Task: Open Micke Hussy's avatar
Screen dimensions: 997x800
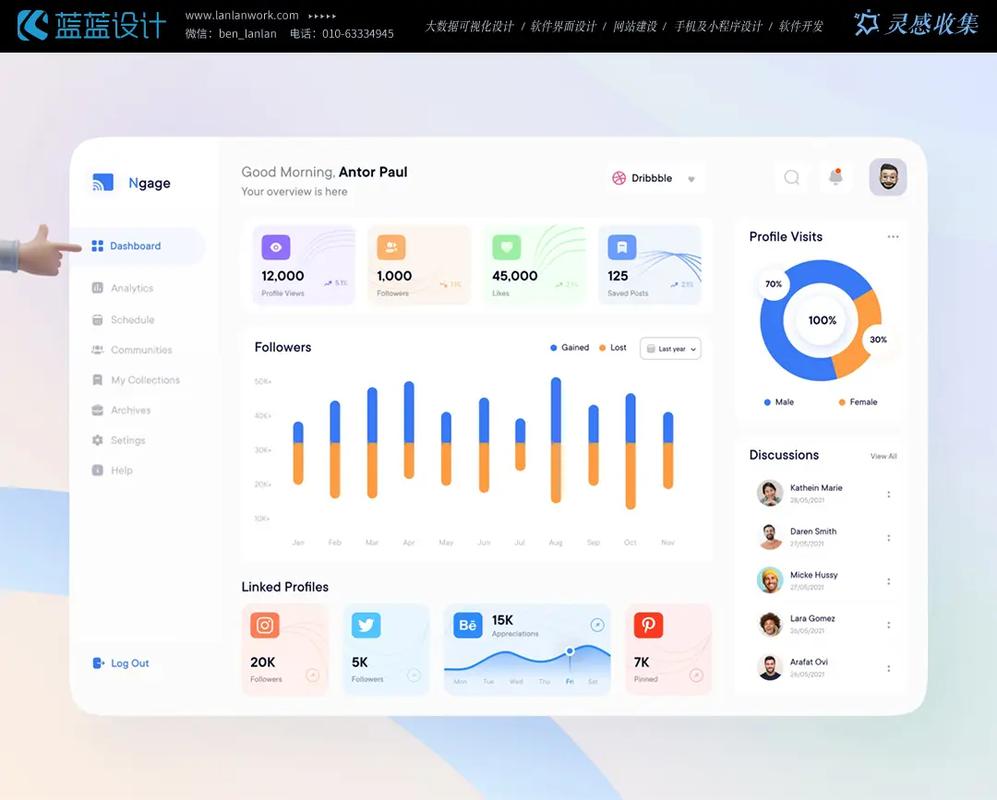Action: [x=770, y=580]
